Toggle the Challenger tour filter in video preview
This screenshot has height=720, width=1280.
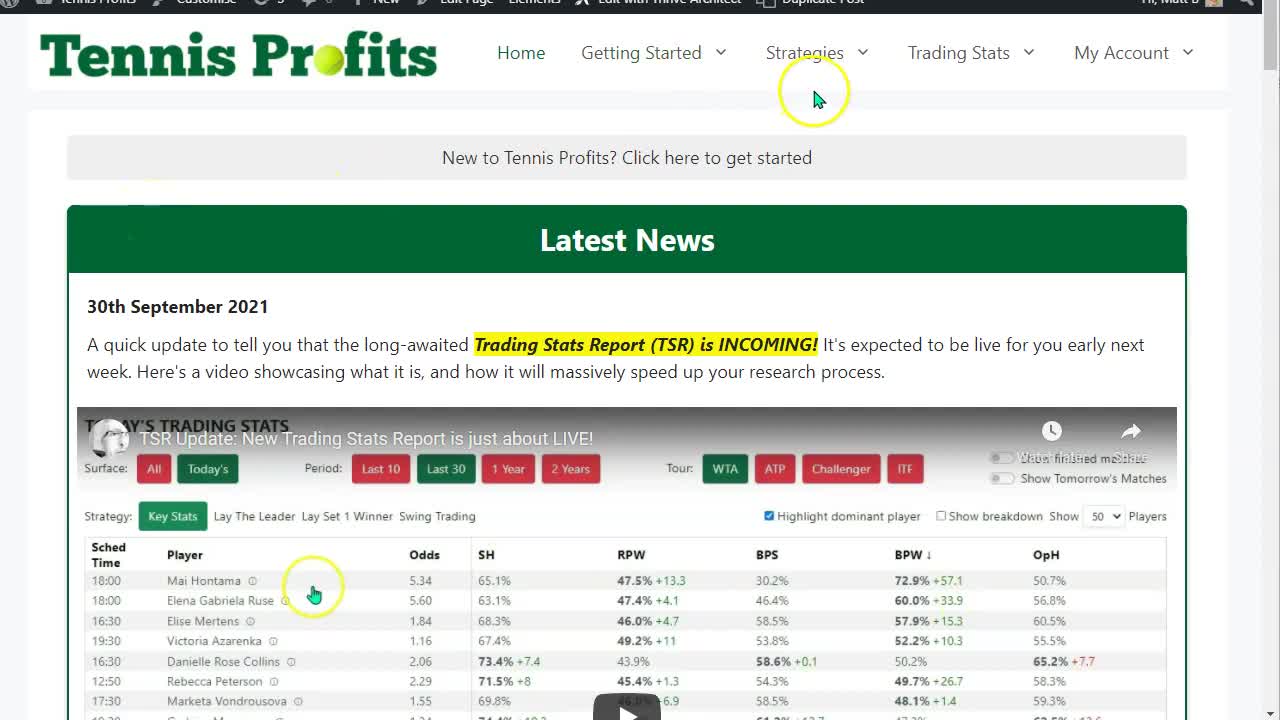point(841,469)
